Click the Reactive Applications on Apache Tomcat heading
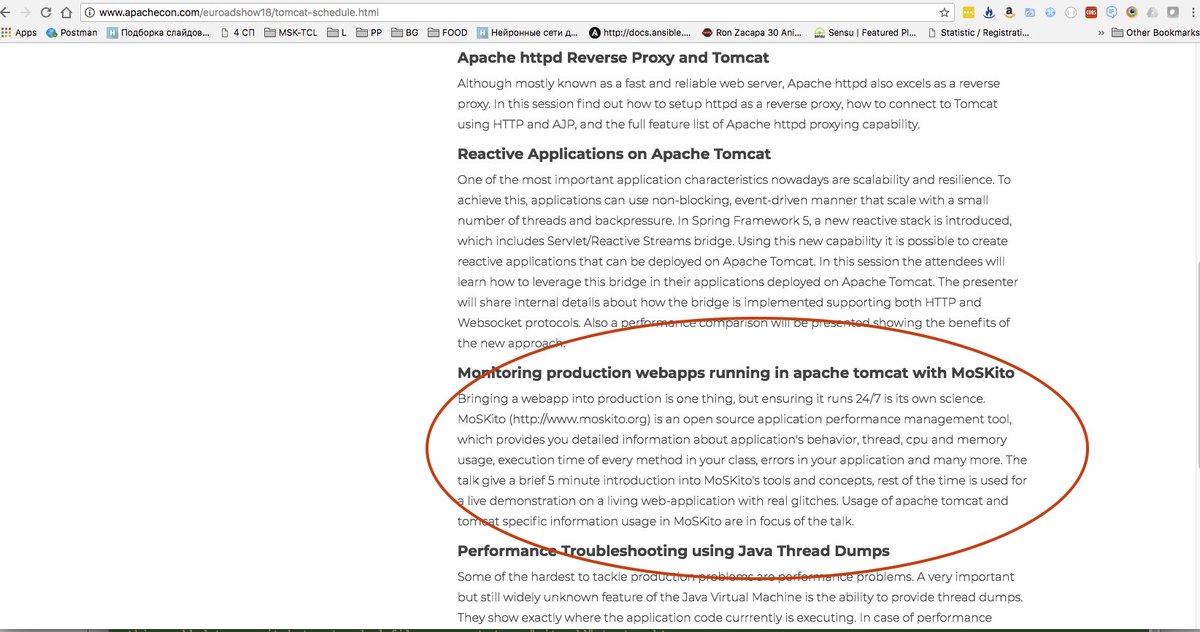Viewport: 1200px width, 632px height. 614,154
